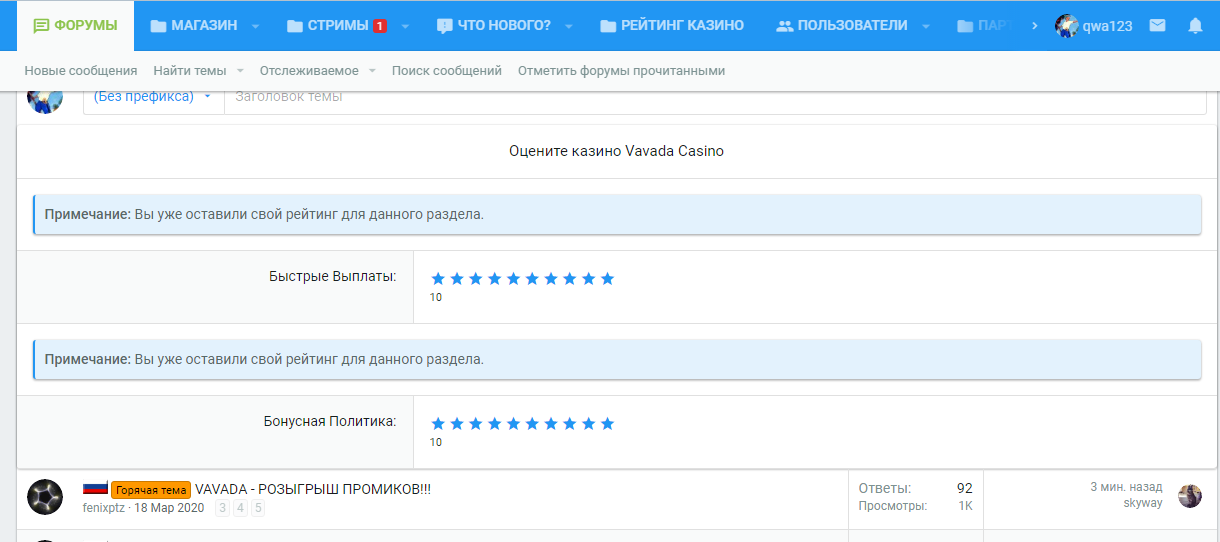
Task: Click the qwa123 avatar image
Action: [x=1067, y=26]
